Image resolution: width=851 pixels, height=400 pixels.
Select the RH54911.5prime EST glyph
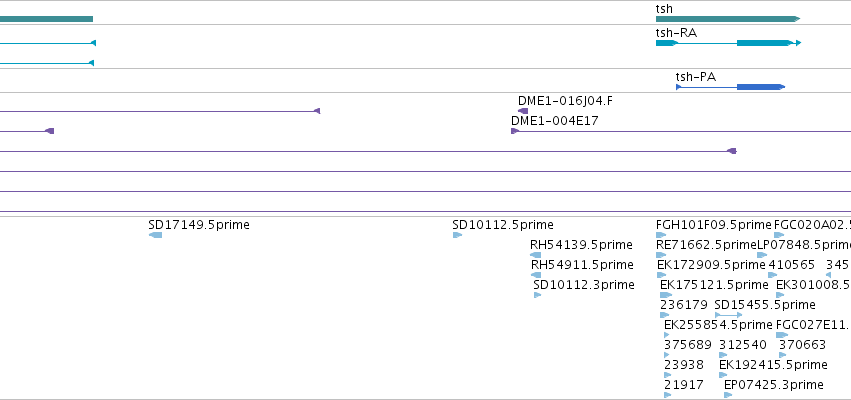coord(536,275)
